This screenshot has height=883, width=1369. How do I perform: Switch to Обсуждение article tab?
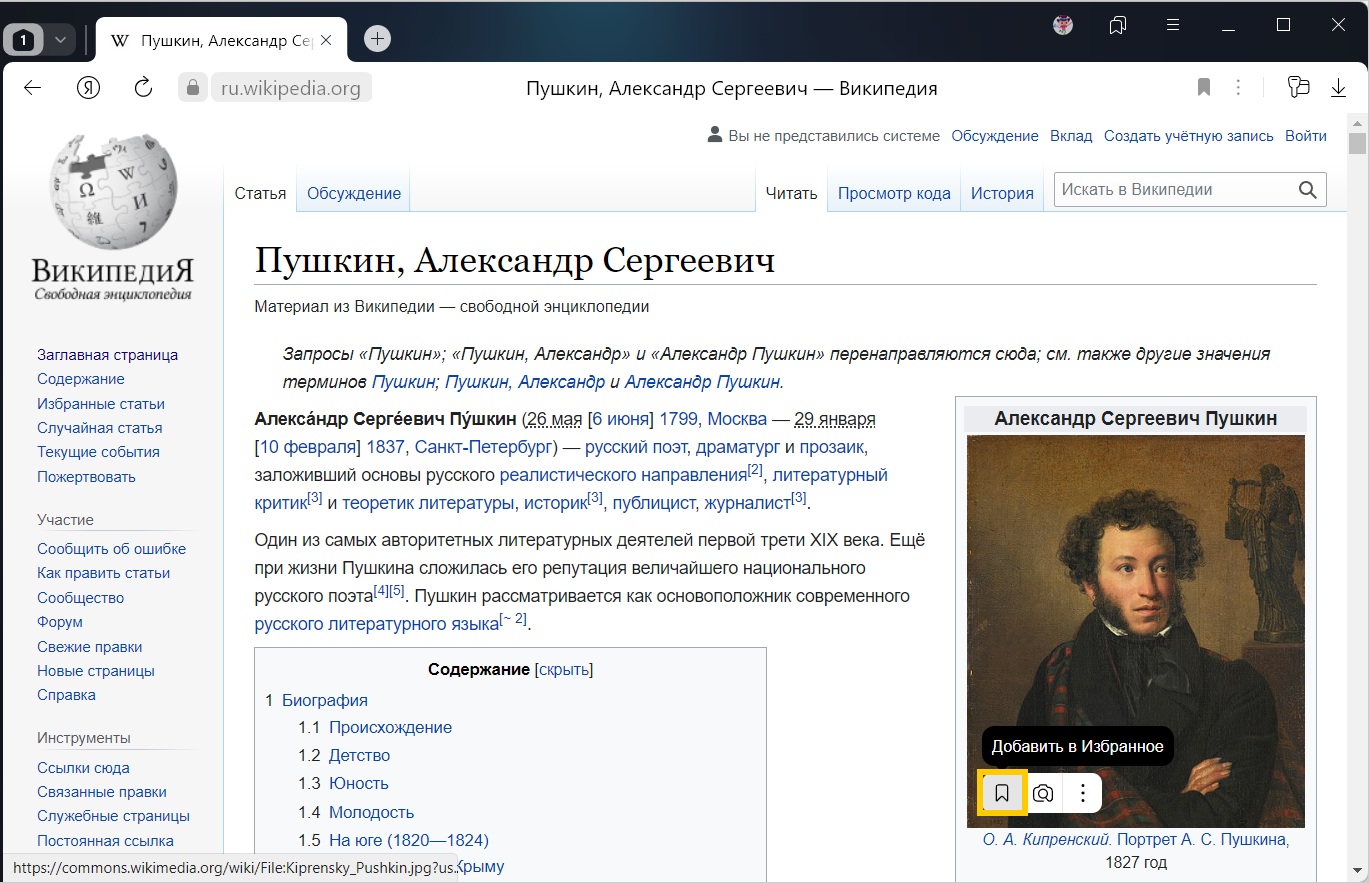click(x=354, y=194)
